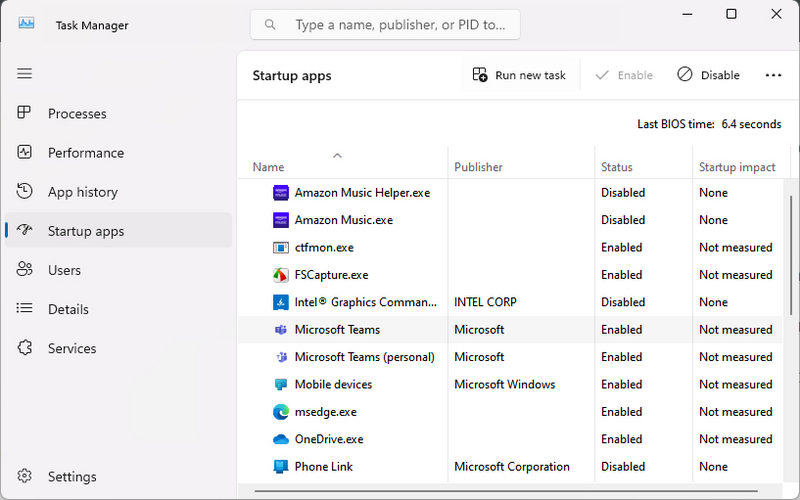The width and height of the screenshot is (800, 500).
Task: Open the Settings gear icon
Action: 24,476
